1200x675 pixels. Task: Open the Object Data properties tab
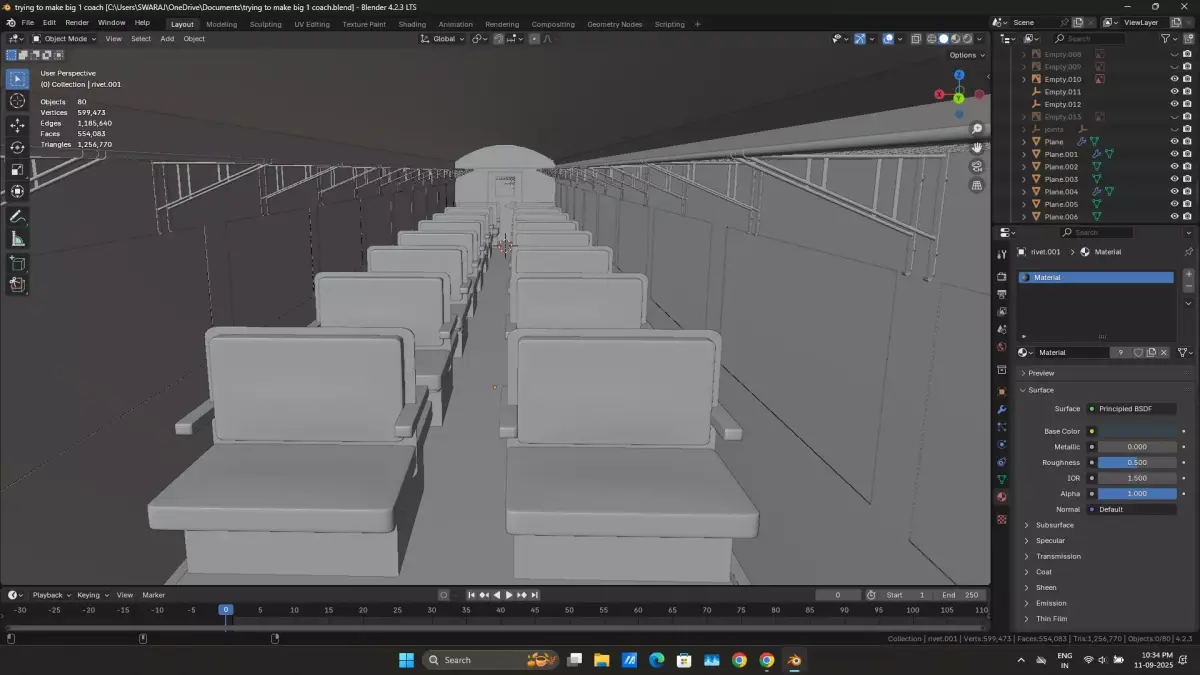tap(1001, 480)
